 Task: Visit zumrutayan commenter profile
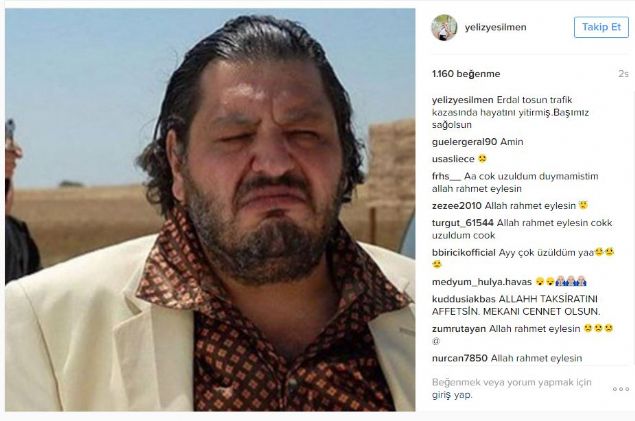pos(459,329)
